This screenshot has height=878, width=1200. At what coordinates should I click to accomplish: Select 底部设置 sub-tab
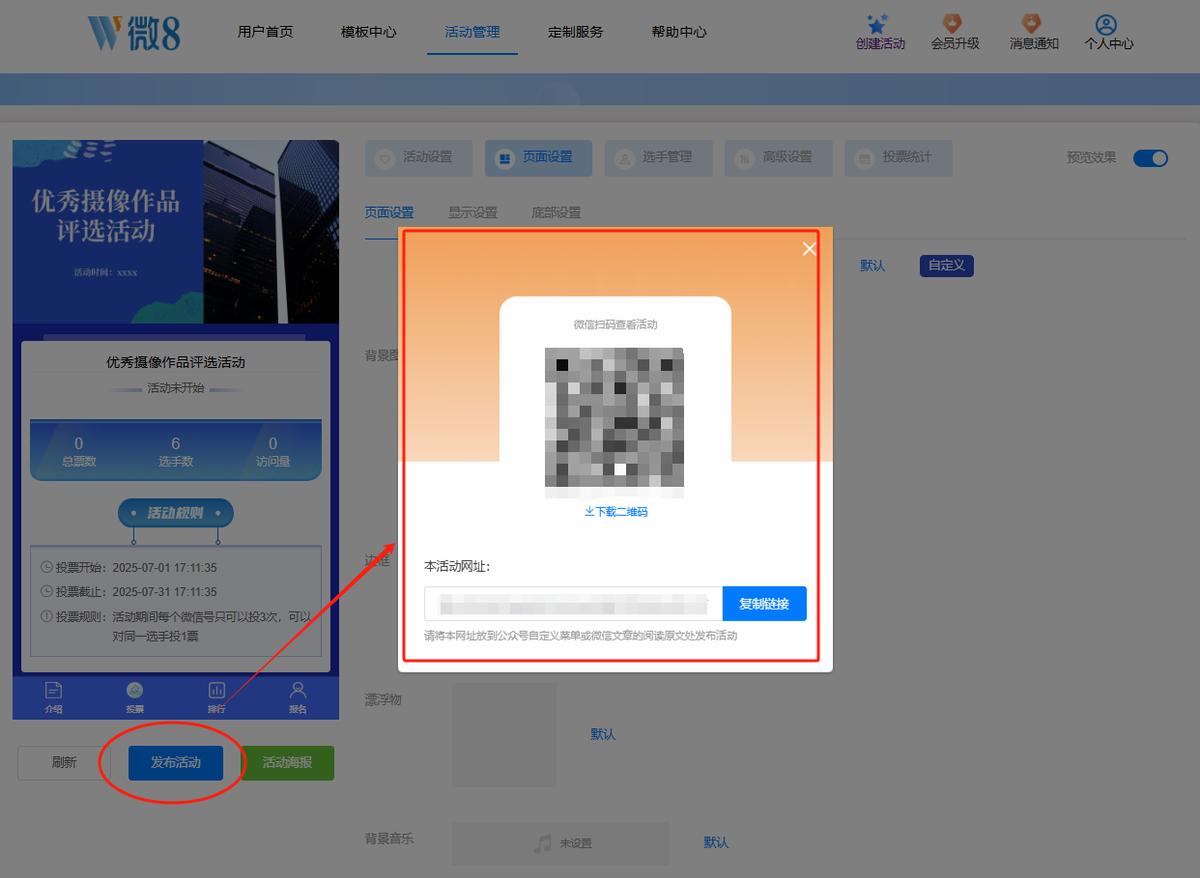coord(556,213)
